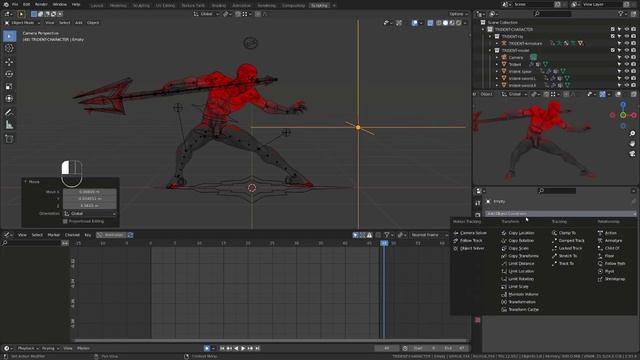Click the Playback button in the timeline footer
This screenshot has width=640, height=360.
28,349
